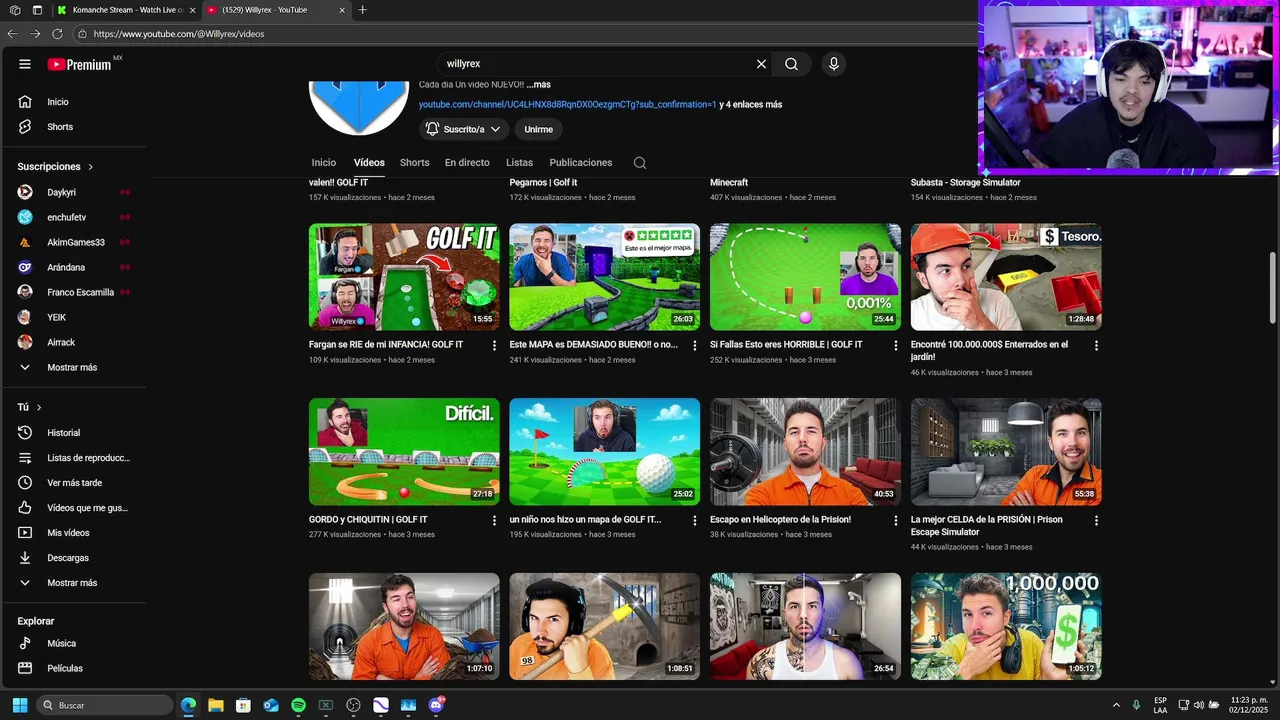Open a new browser tab
Image resolution: width=1280 pixels, height=720 pixels.
pyautogui.click(x=362, y=10)
